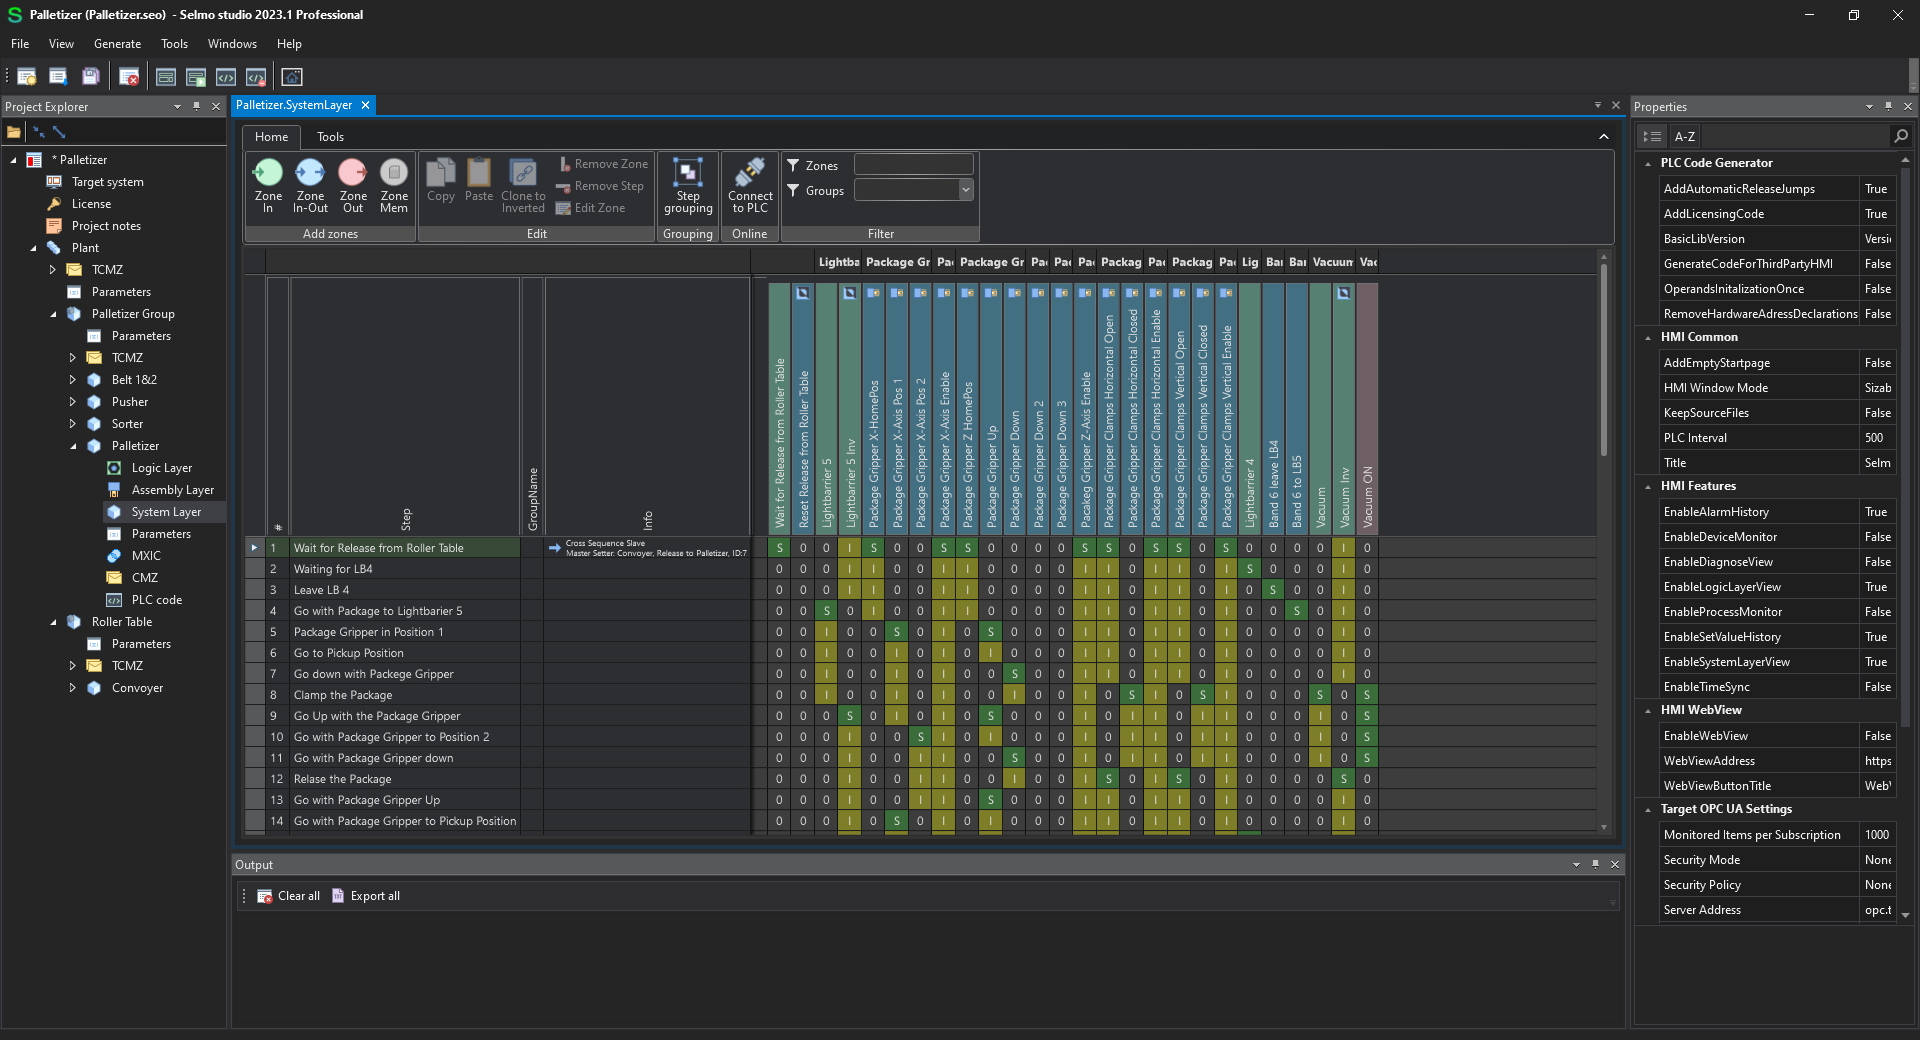Click the generate PLC code icon
The width and height of the screenshot is (1920, 1040).
pos(226,77)
